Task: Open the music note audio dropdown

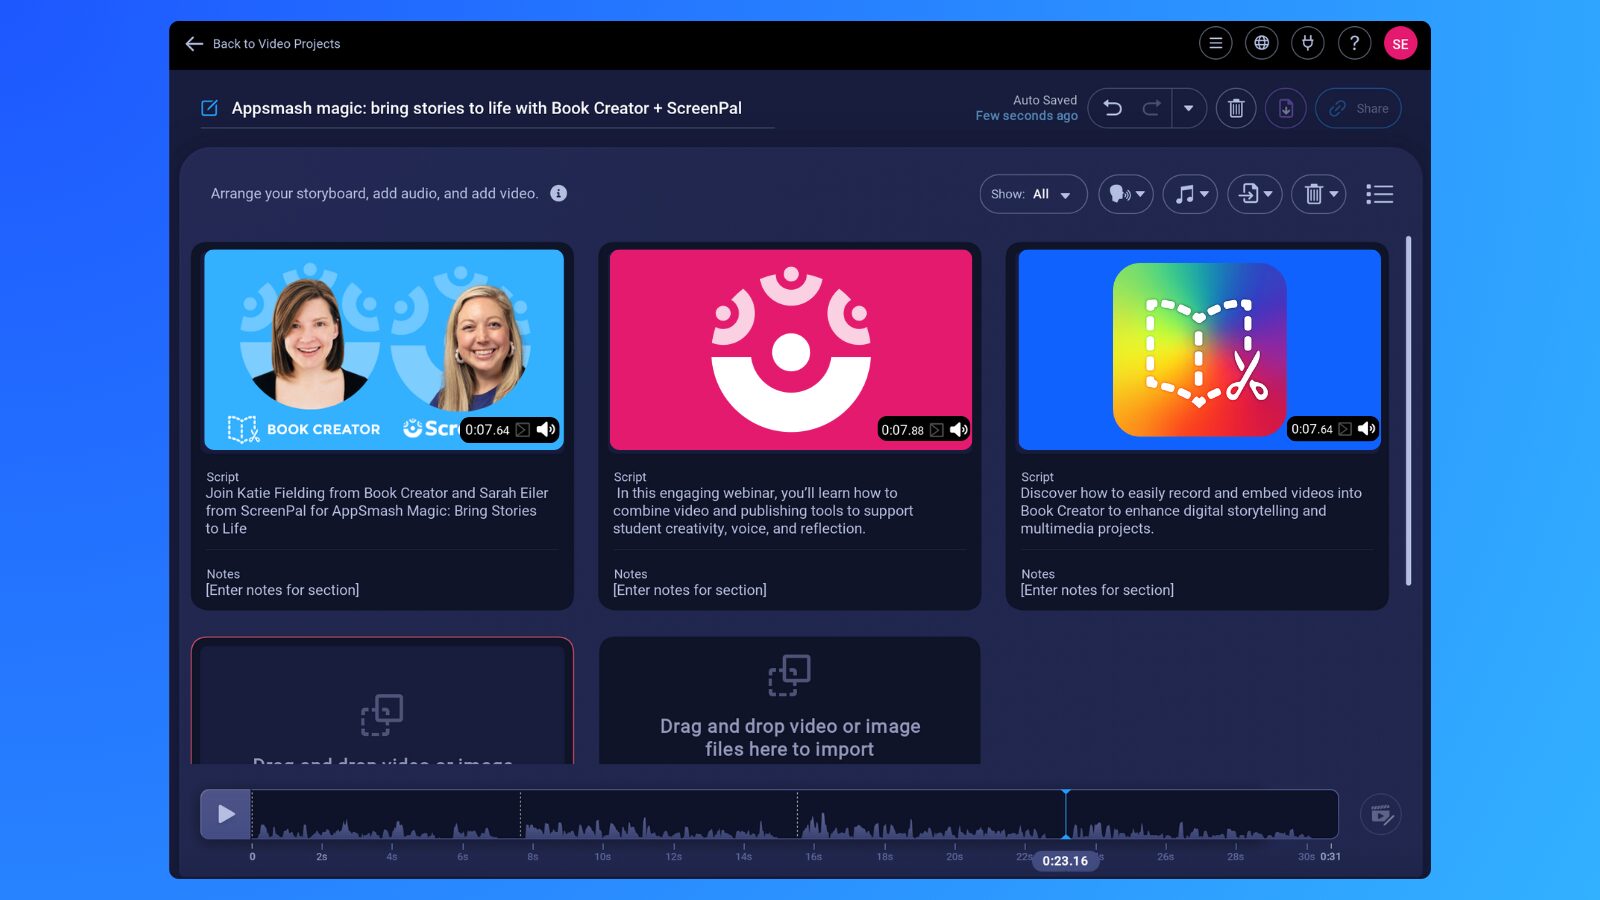Action: click(1190, 194)
